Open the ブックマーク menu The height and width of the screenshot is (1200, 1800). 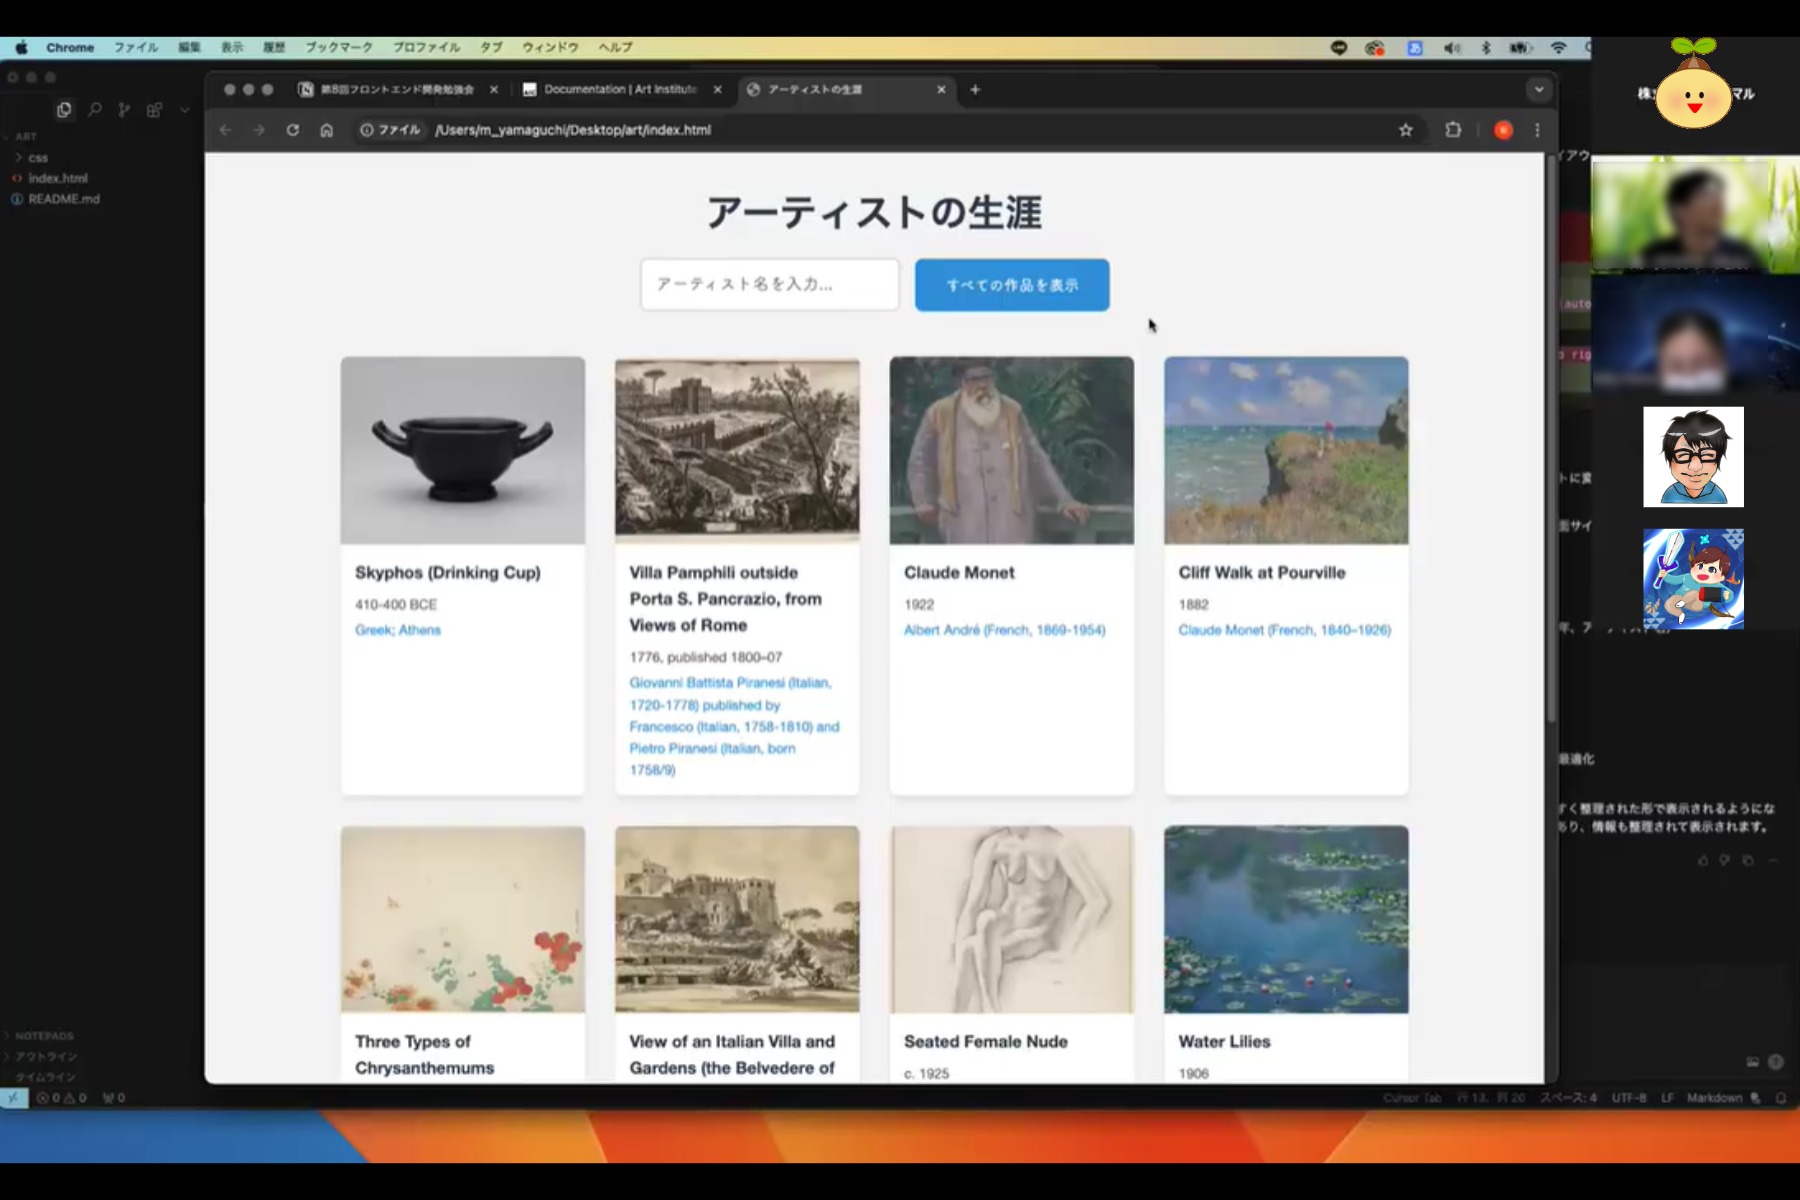(x=338, y=47)
